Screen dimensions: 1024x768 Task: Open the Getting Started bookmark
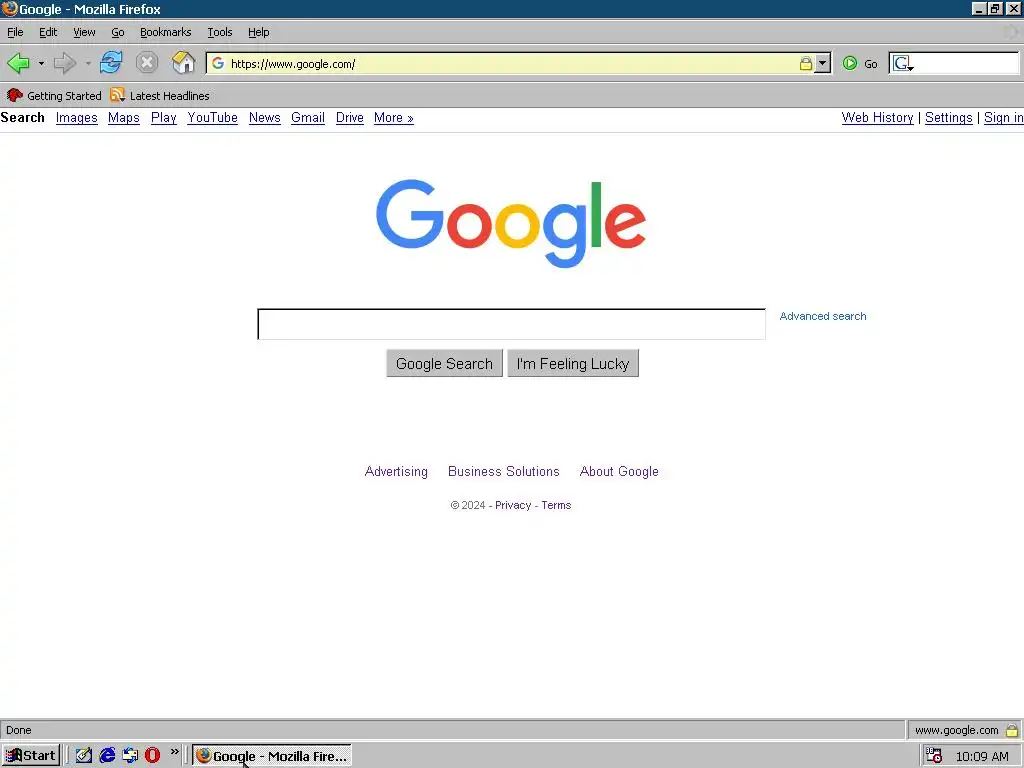[54, 95]
